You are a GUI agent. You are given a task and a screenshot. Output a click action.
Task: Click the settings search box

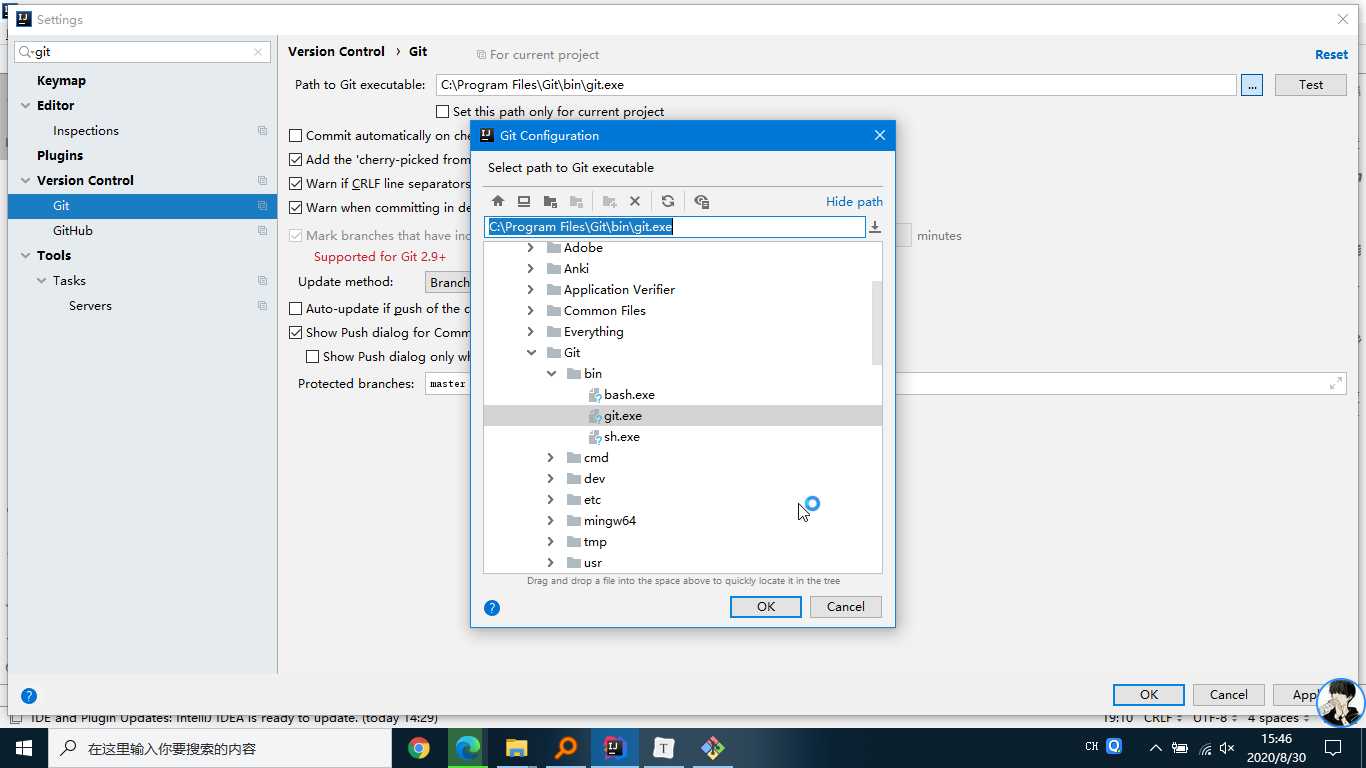(x=143, y=52)
